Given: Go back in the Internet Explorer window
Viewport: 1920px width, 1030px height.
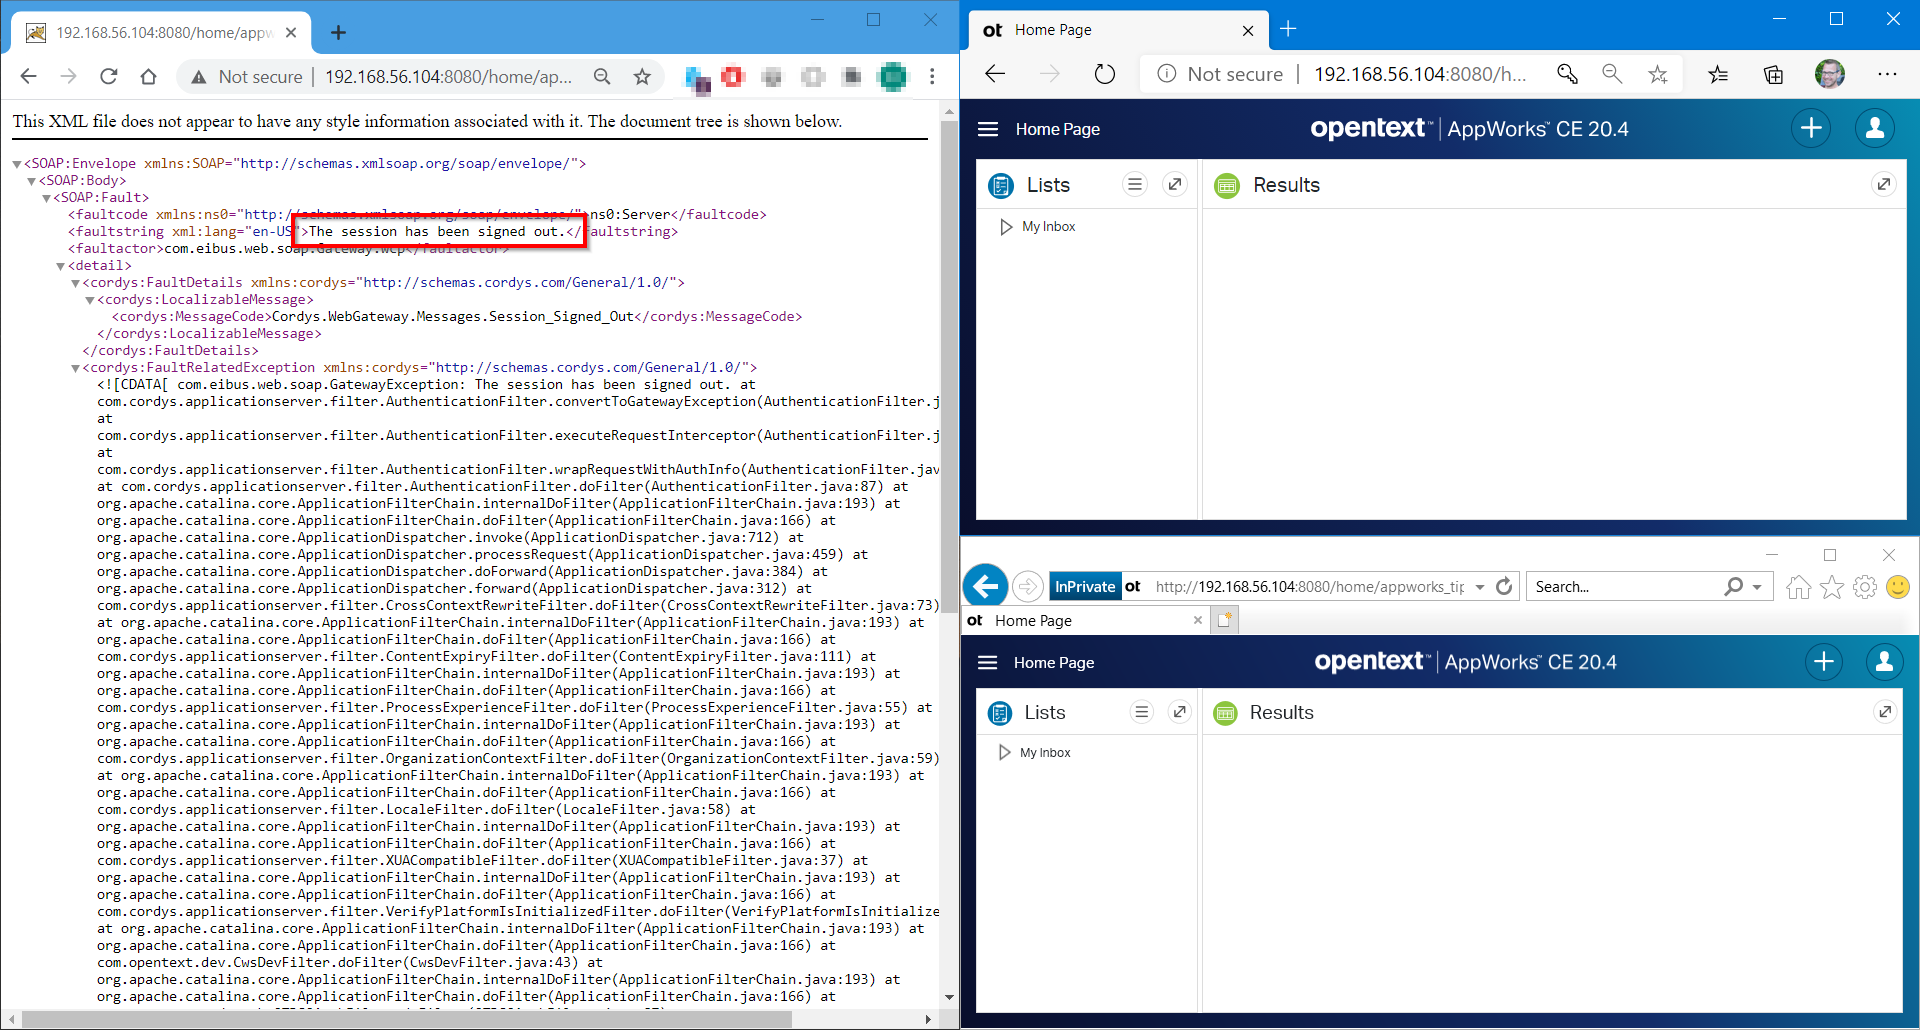Looking at the screenshot, I should pyautogui.click(x=985, y=586).
